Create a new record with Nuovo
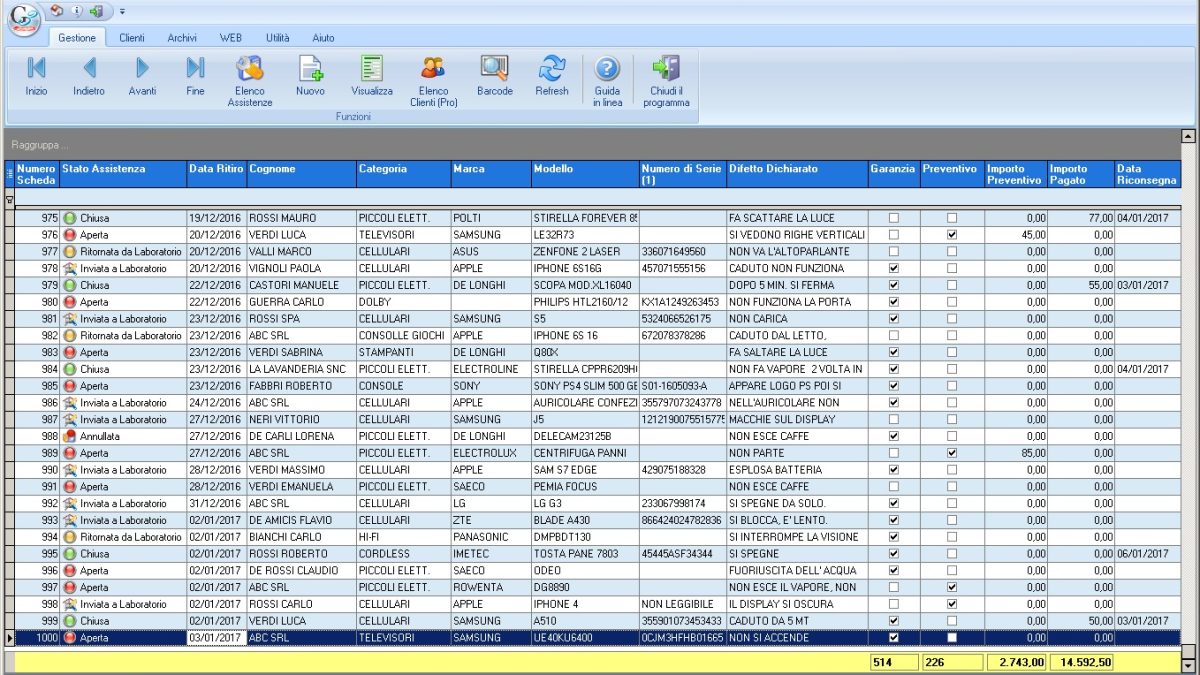 click(310, 76)
